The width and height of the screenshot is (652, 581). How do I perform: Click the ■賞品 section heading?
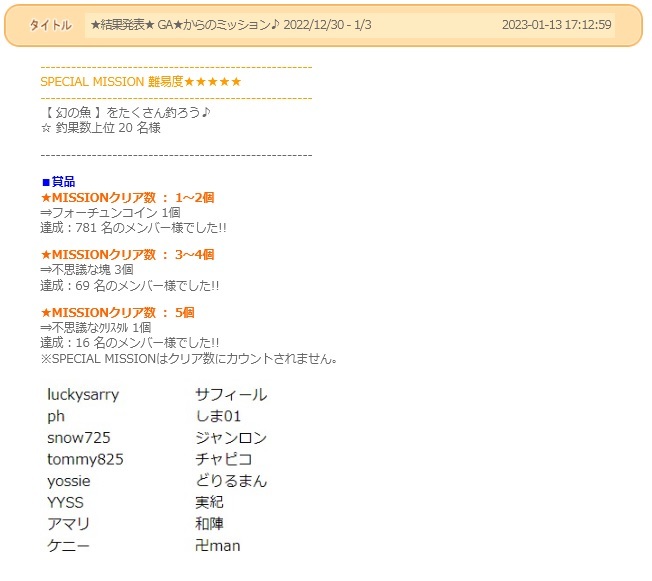tap(58, 182)
